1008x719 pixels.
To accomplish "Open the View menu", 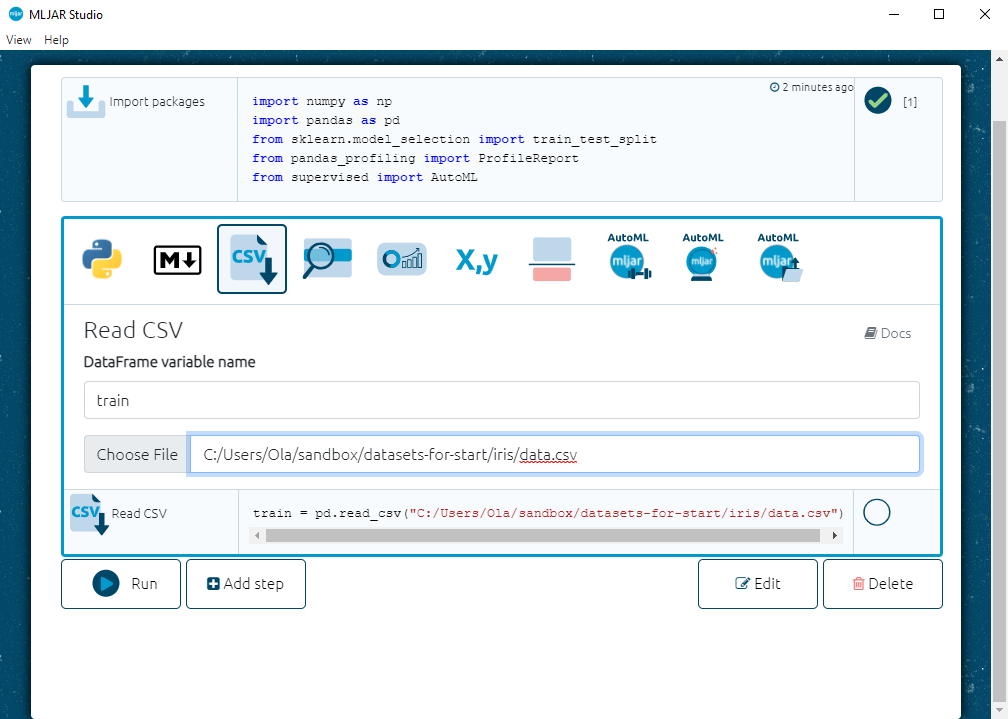I will pyautogui.click(x=19, y=40).
